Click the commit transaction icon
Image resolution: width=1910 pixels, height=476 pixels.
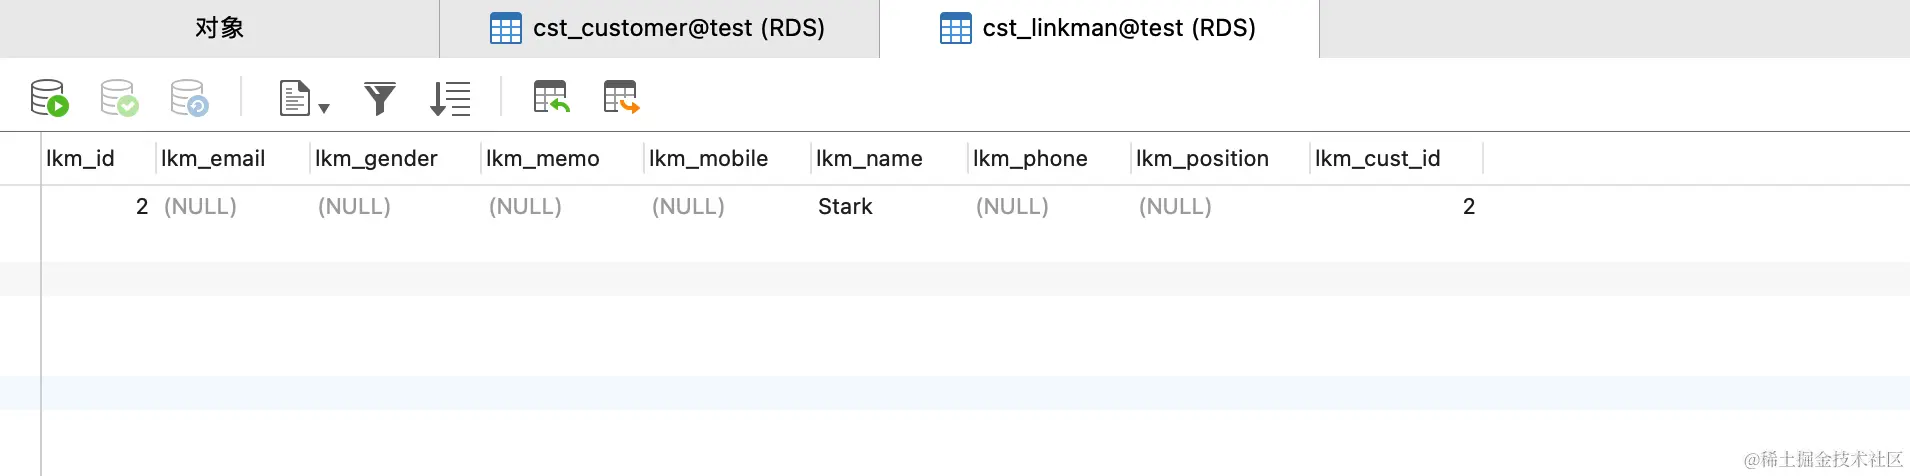tap(119, 98)
